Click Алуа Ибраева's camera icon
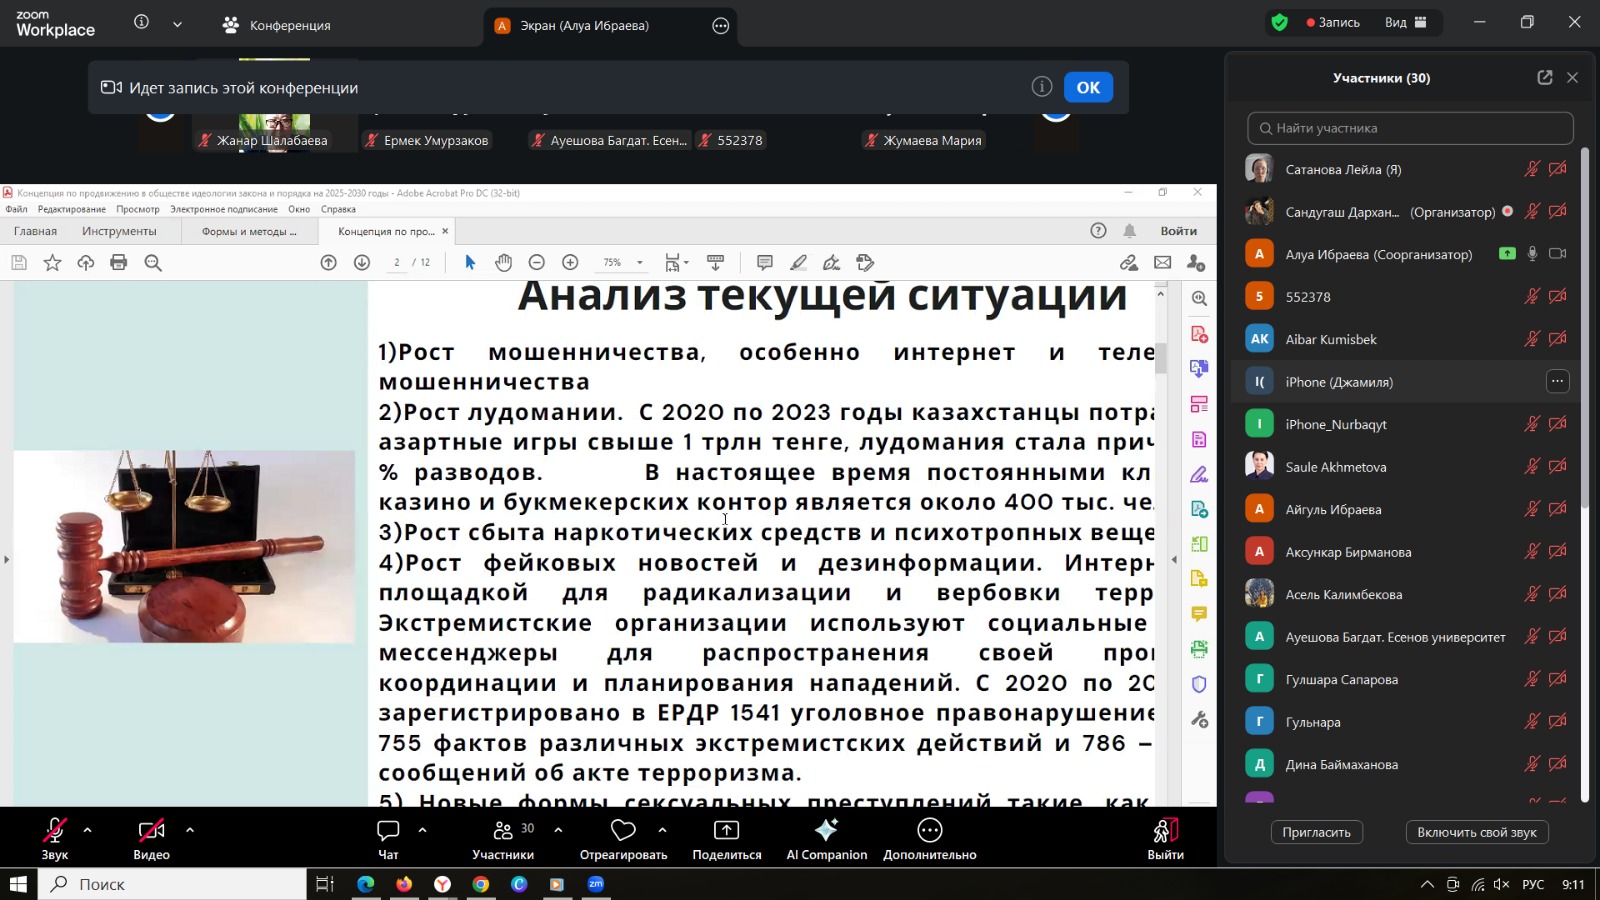The width and height of the screenshot is (1600, 900). pos(1558,254)
